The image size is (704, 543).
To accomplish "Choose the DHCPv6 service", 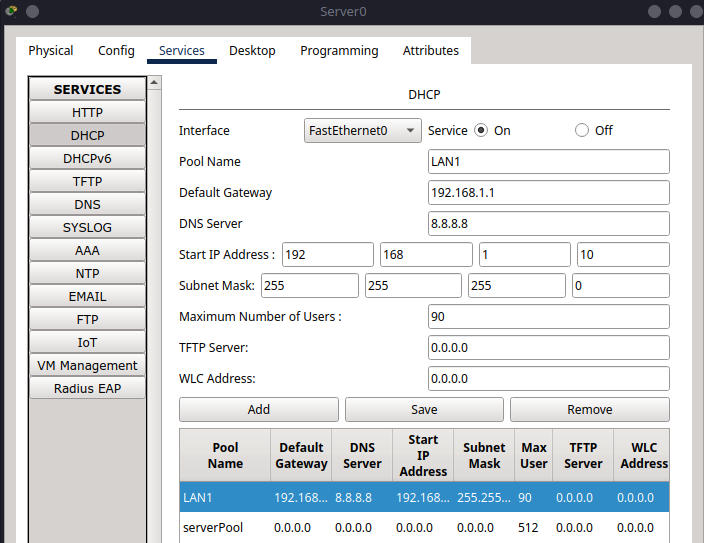I will [87, 158].
